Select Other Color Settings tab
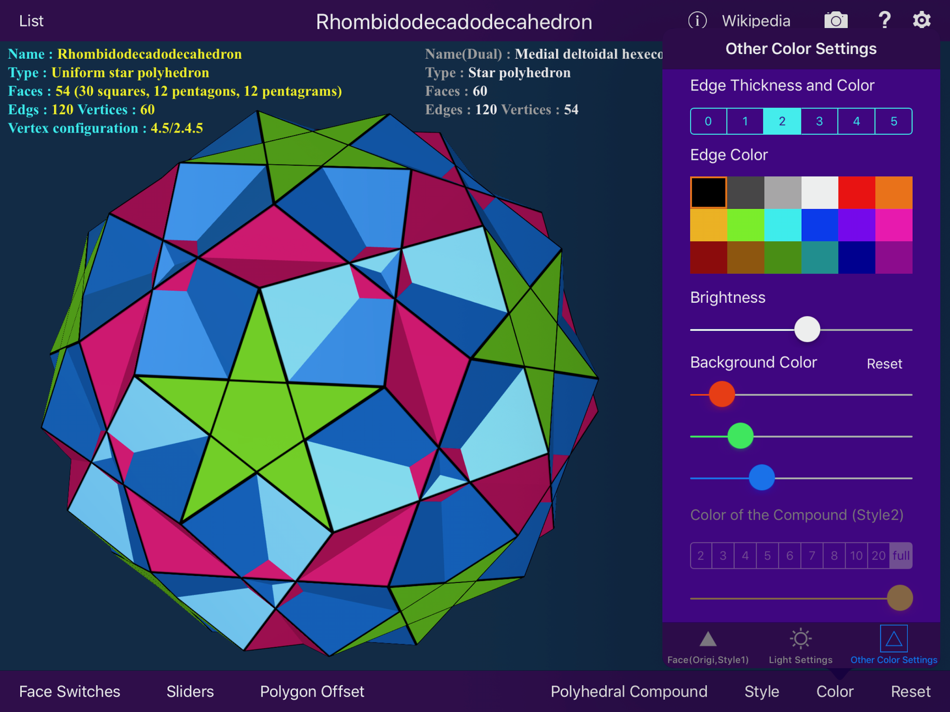The image size is (950, 712). click(x=894, y=646)
